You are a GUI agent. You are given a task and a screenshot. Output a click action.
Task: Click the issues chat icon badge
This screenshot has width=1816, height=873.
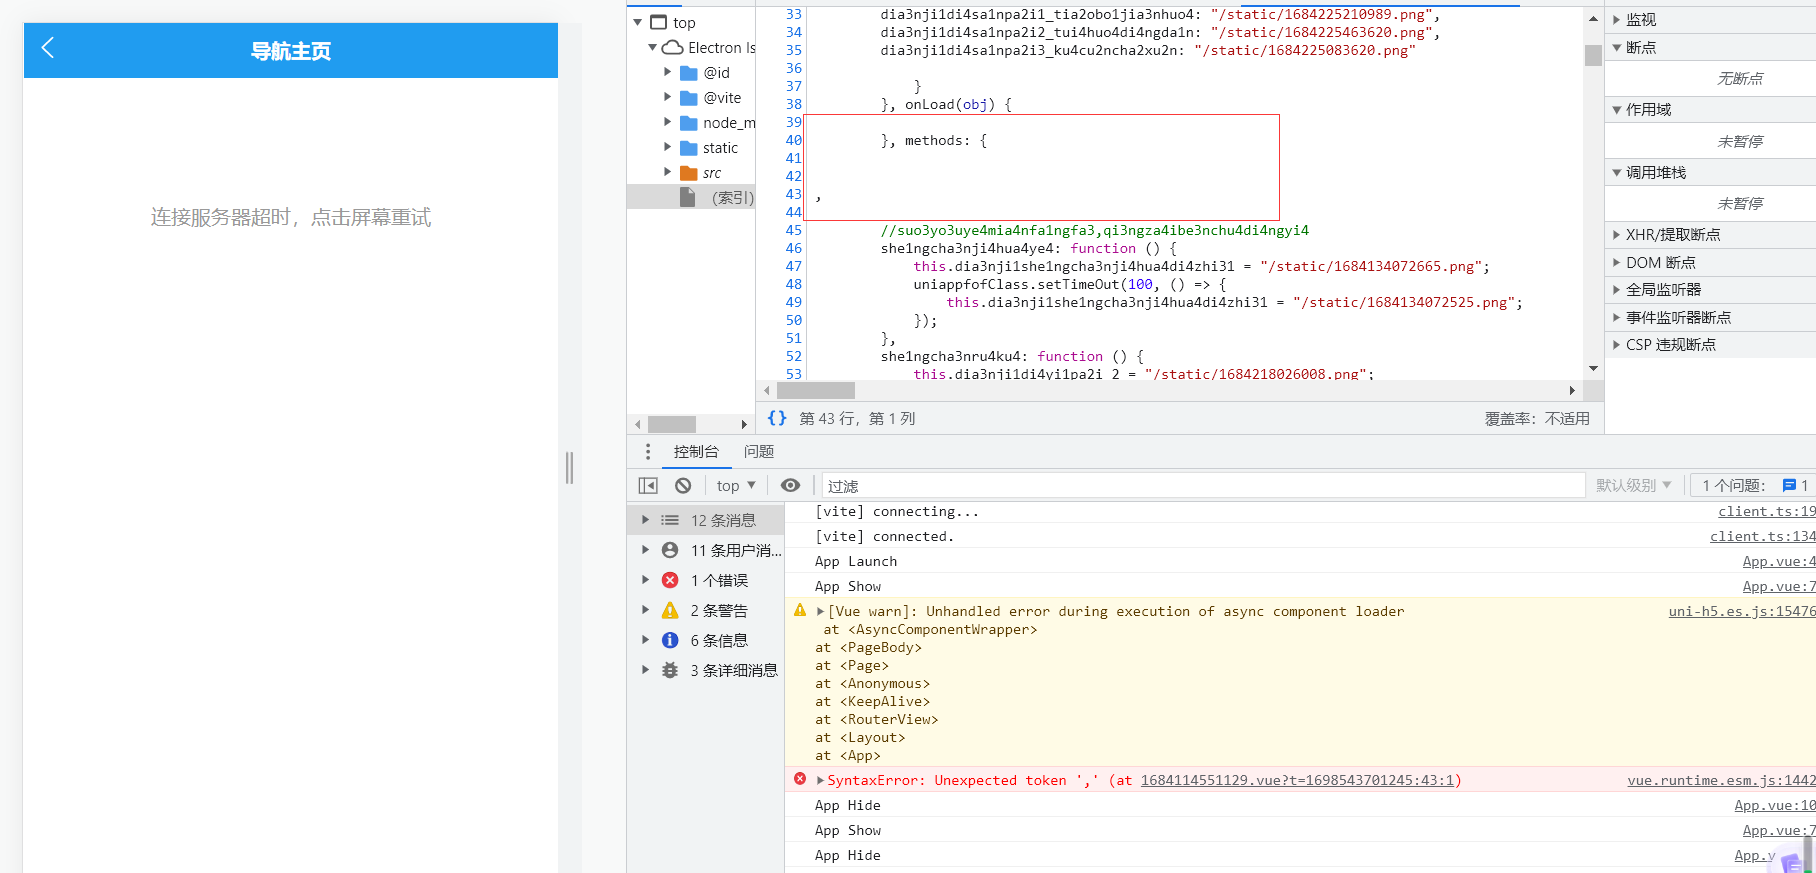tap(1789, 485)
